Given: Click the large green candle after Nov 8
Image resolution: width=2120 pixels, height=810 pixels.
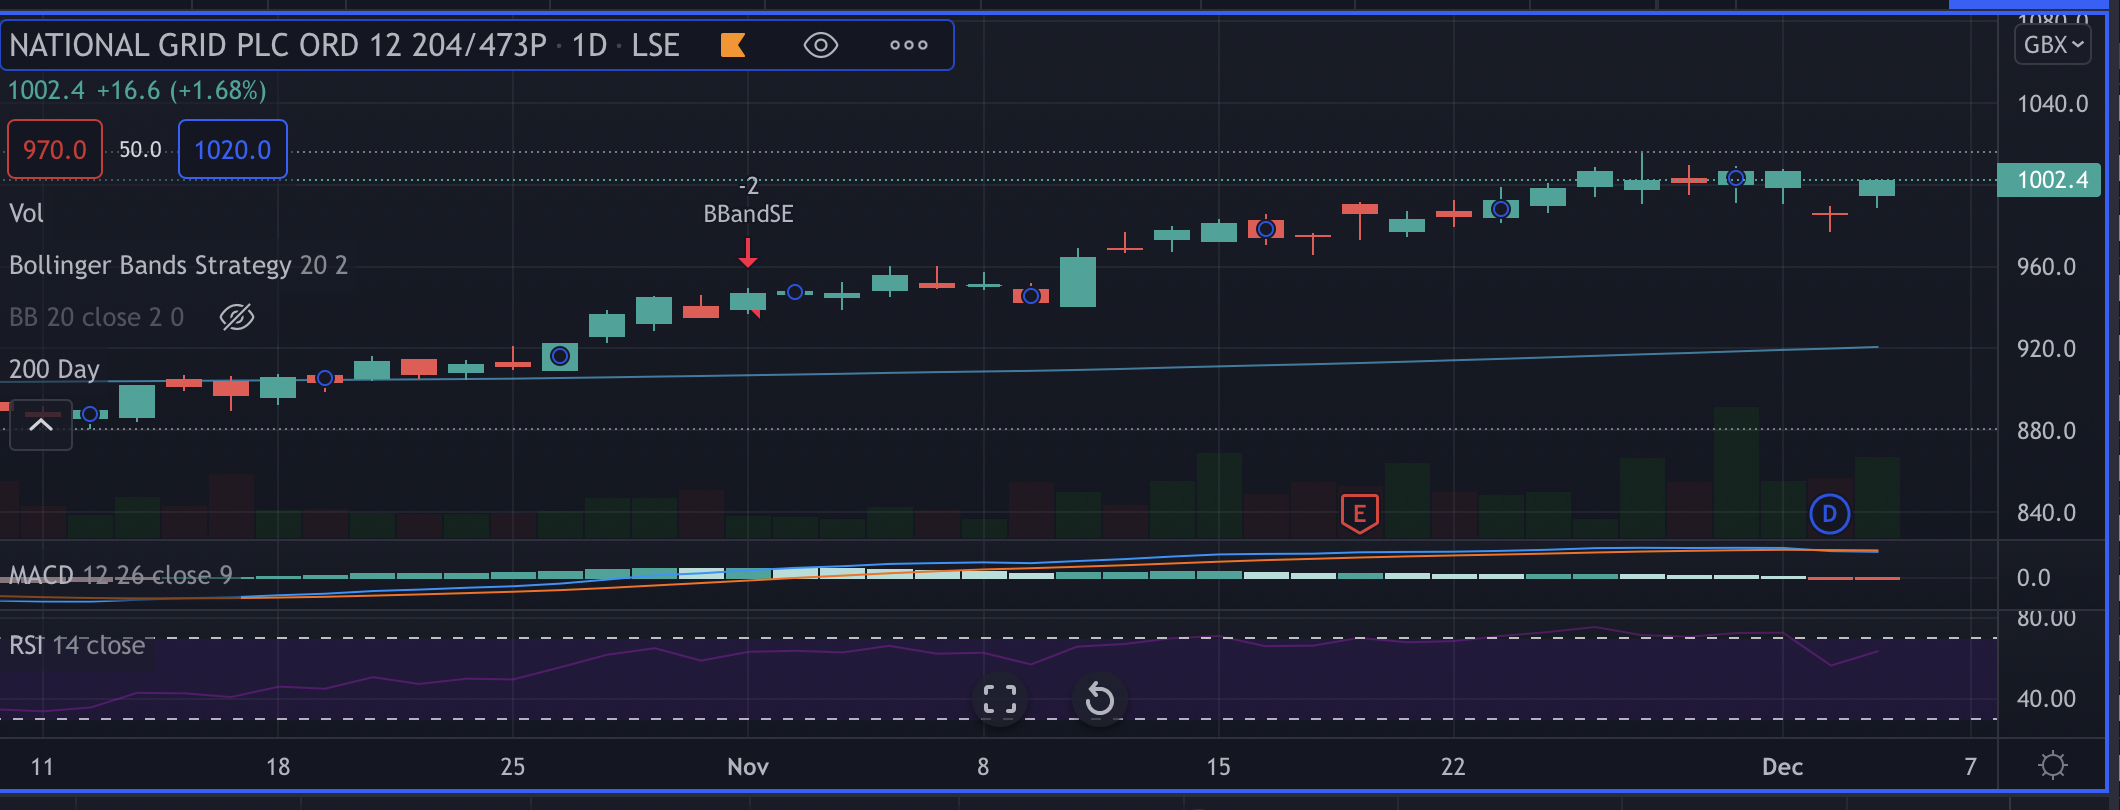Looking at the screenshot, I should coord(1078,281).
